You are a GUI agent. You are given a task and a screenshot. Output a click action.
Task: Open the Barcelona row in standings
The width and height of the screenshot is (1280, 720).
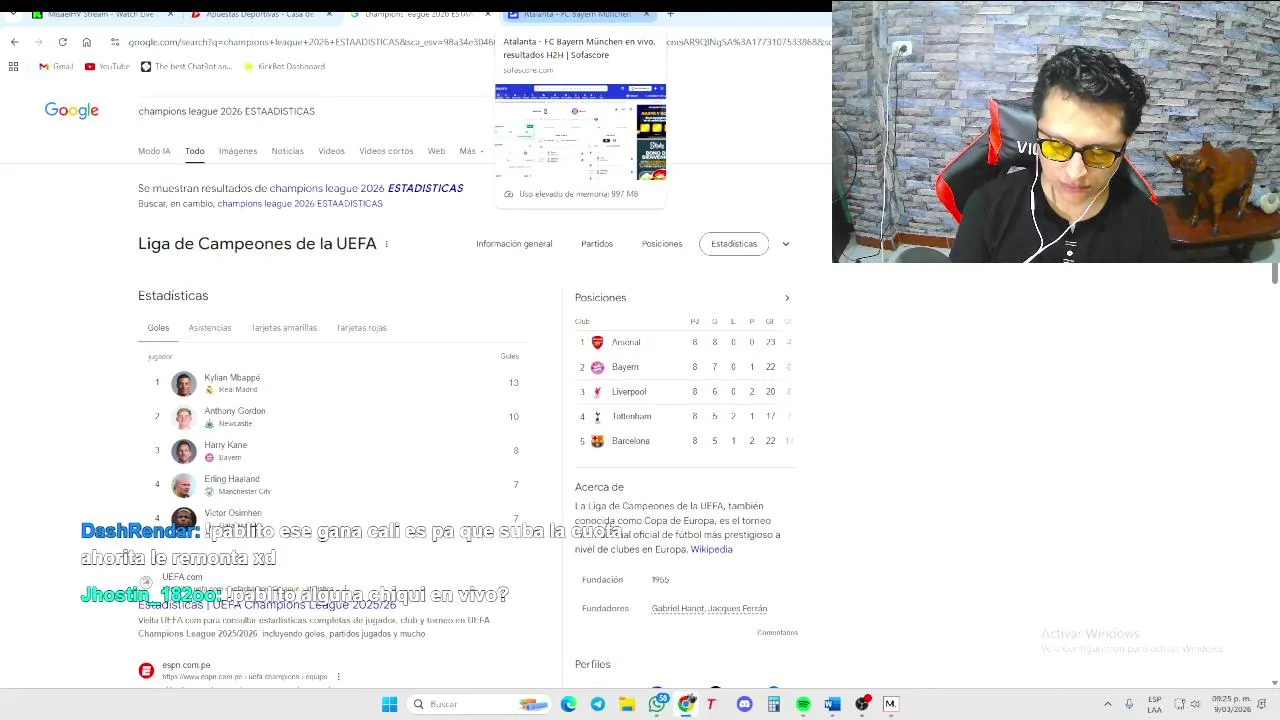(x=686, y=441)
